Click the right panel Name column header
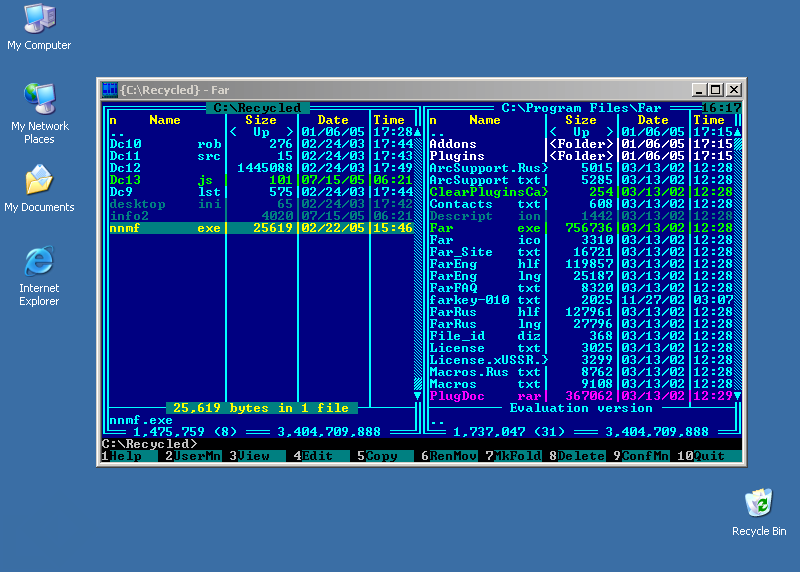Image resolution: width=800 pixels, height=572 pixels. [x=485, y=120]
